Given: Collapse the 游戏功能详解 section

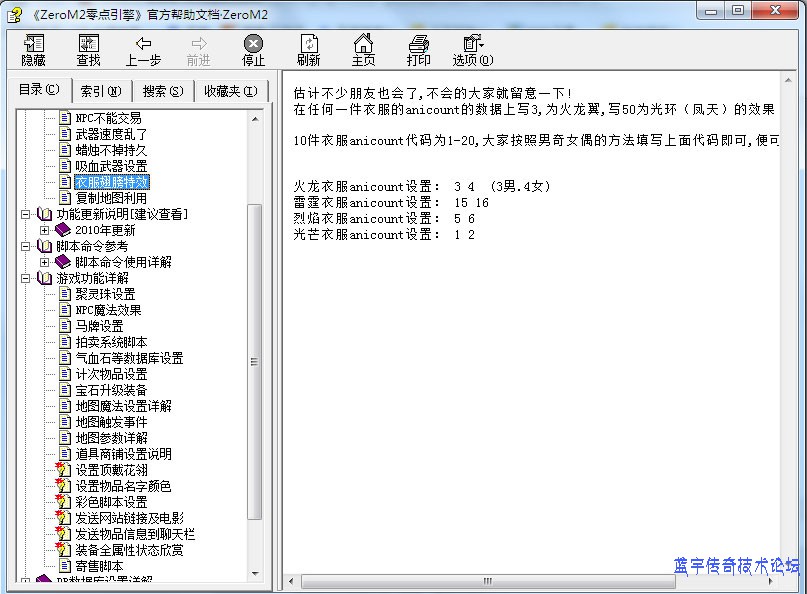Looking at the screenshot, I should point(26,278).
